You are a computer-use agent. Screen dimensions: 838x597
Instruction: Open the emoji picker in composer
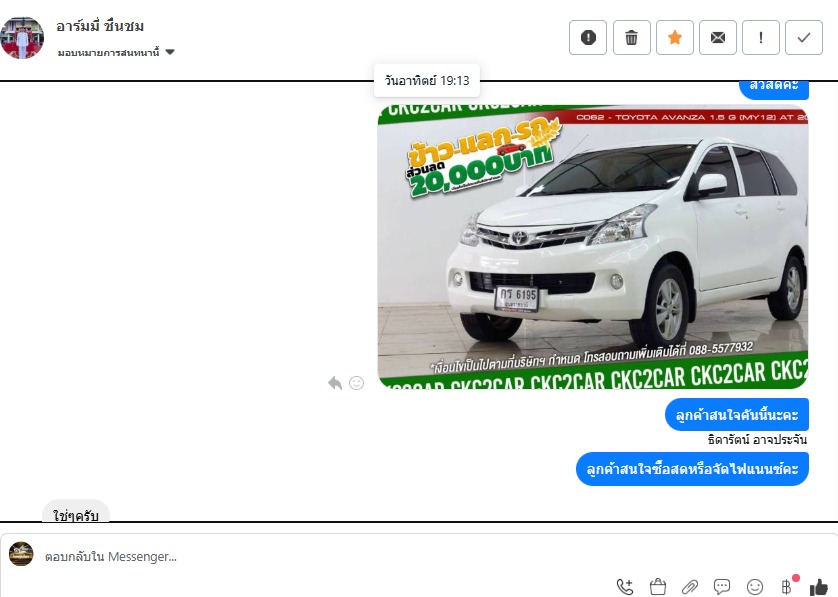point(755,587)
